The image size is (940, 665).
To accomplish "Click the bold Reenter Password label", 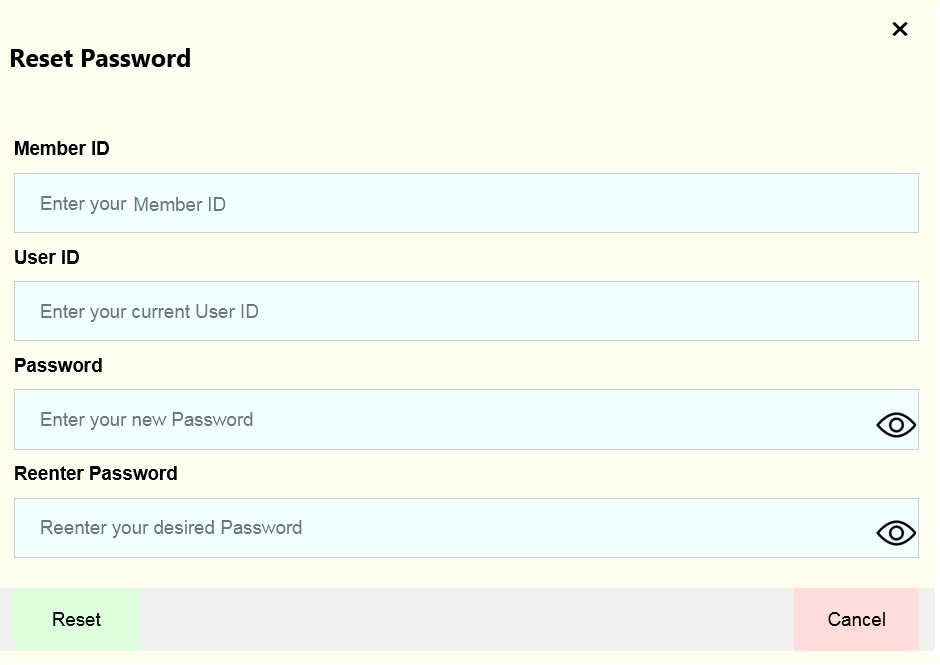I will pos(96,473).
